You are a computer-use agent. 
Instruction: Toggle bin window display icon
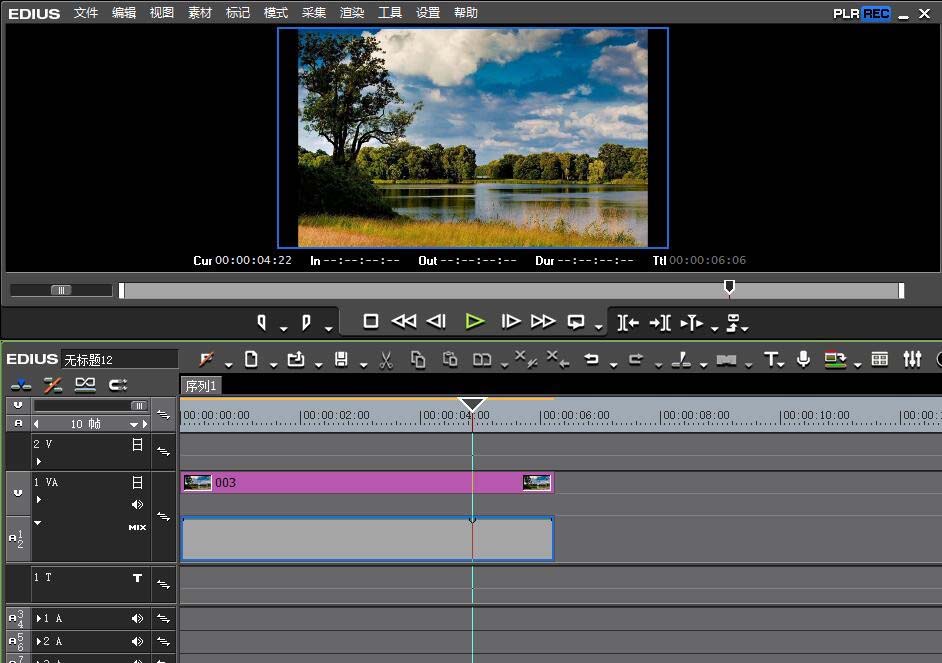[x=880, y=360]
